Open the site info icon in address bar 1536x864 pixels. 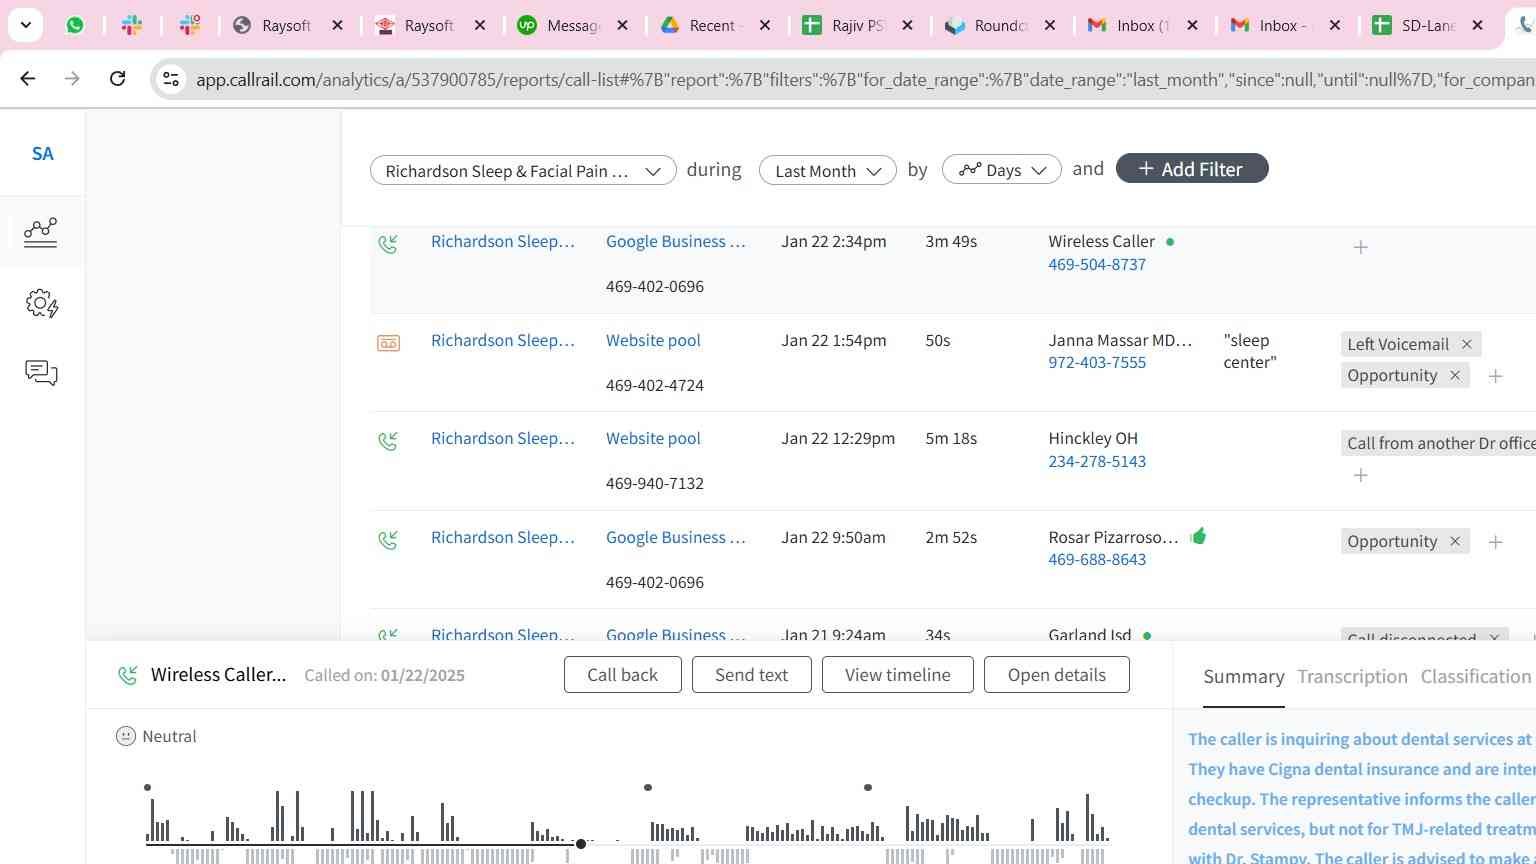tap(170, 79)
